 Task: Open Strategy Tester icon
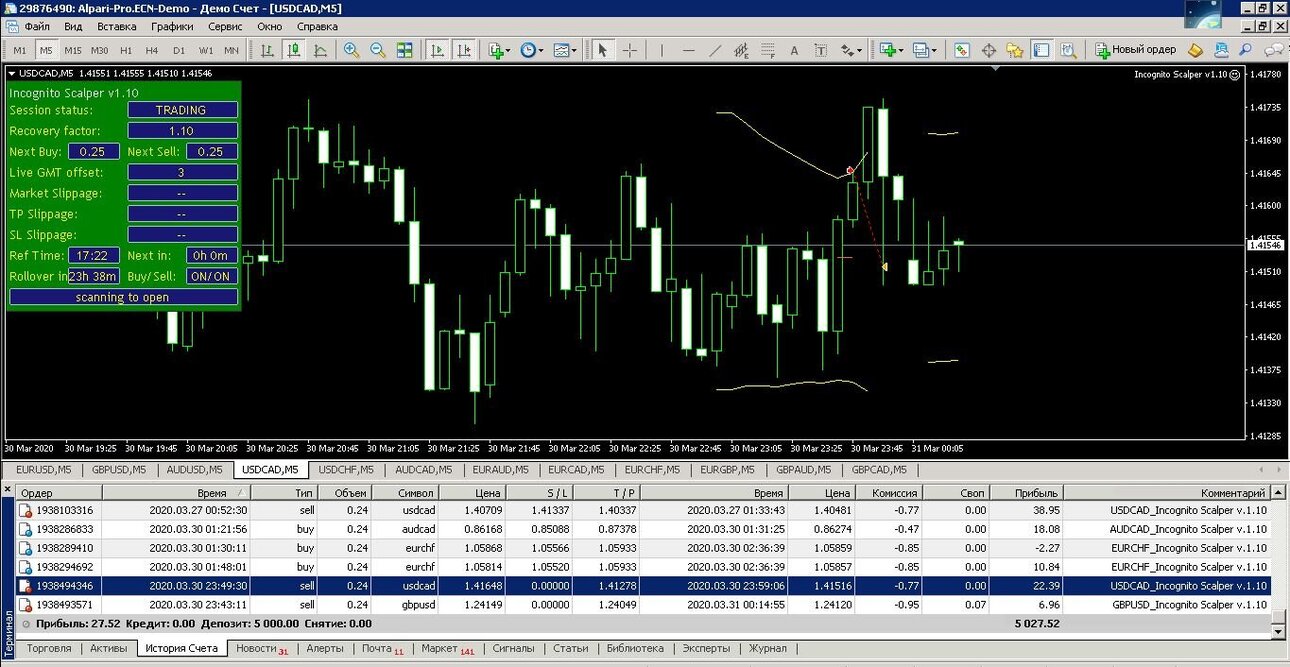1068,50
